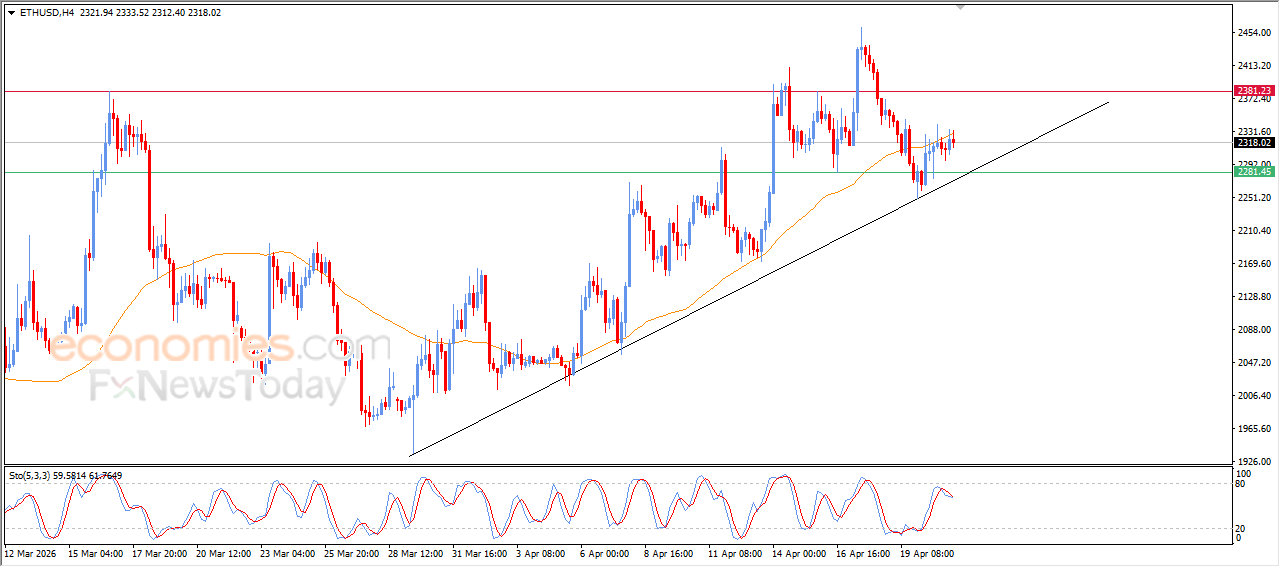Click the 2169.60 price axis label
Screen dimensions: 1280x567
coord(1253,264)
